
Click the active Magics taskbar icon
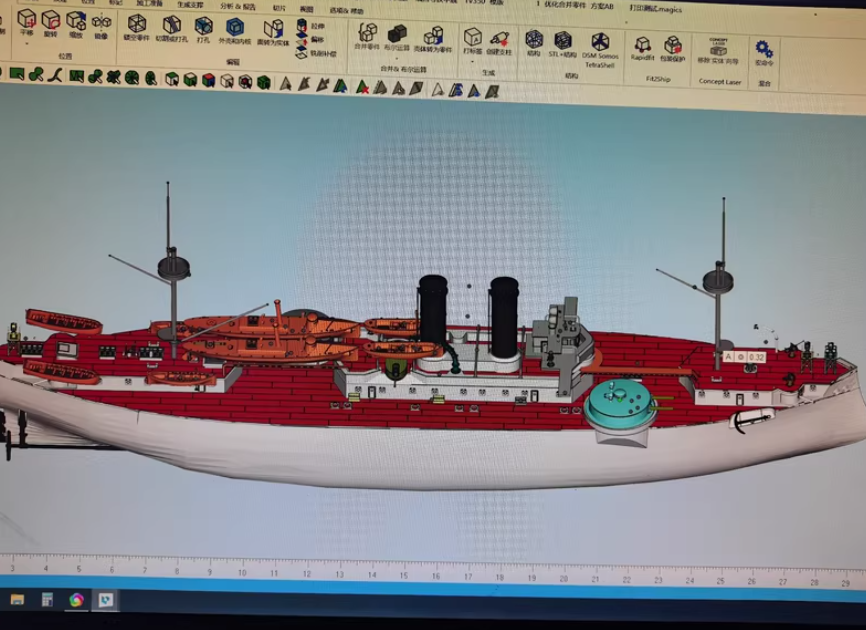tap(105, 600)
